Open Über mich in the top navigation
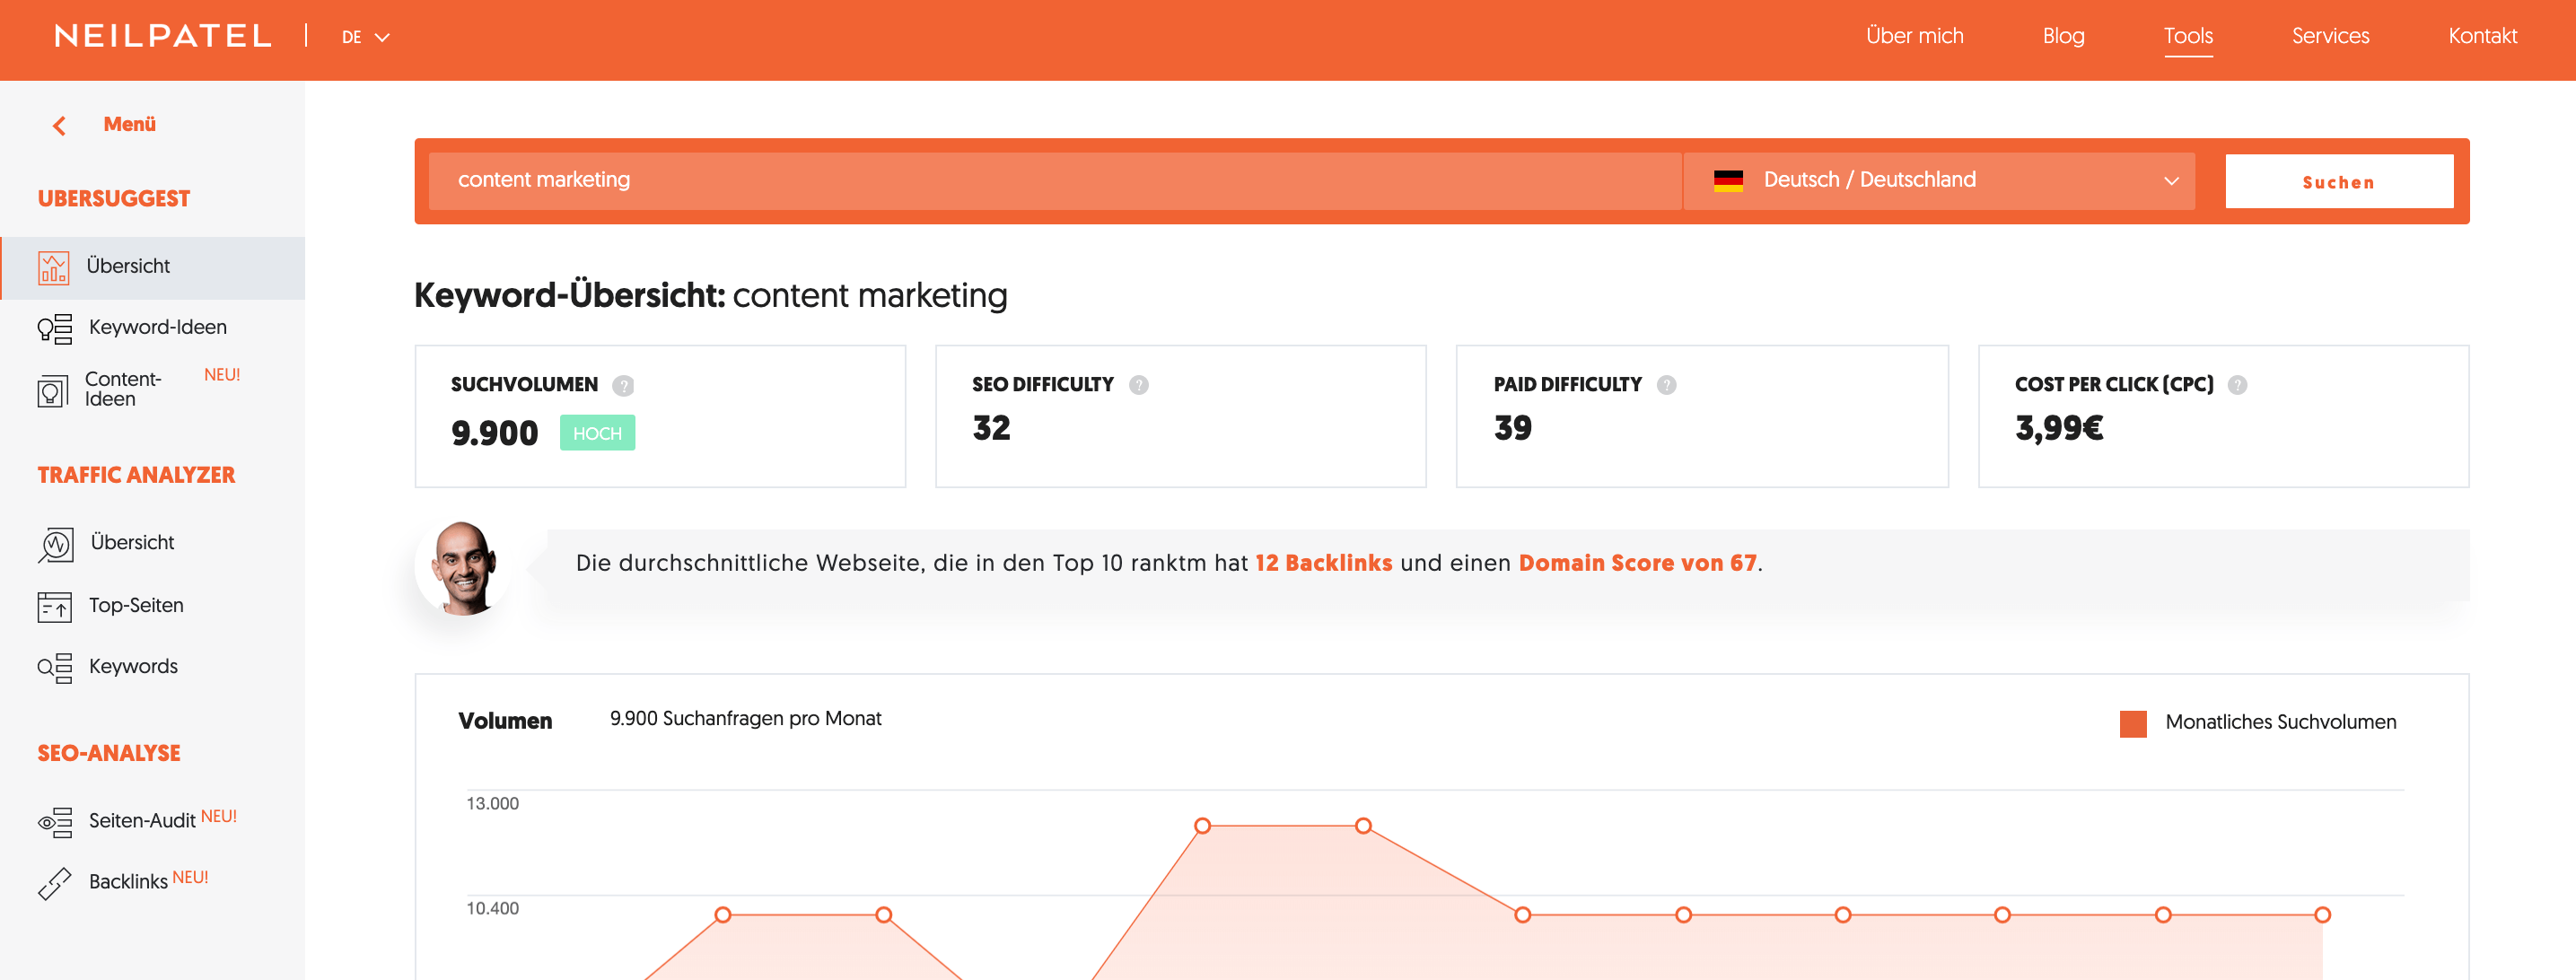2576x980 pixels. pos(1914,36)
